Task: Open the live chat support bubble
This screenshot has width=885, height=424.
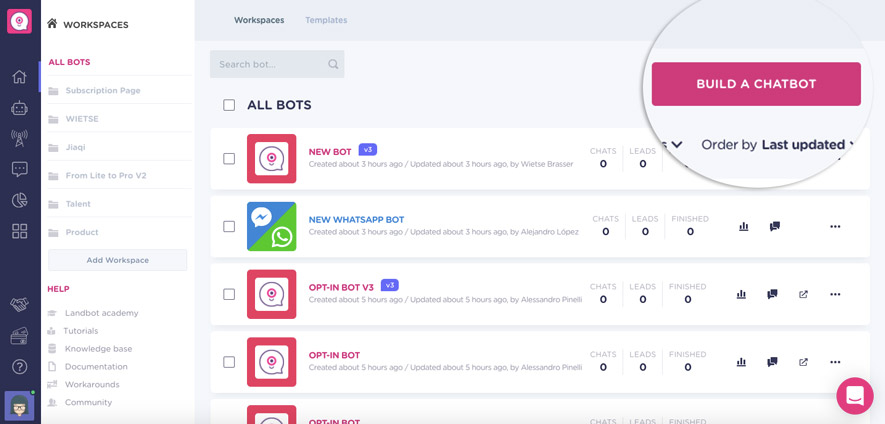Action: pyautogui.click(x=855, y=396)
